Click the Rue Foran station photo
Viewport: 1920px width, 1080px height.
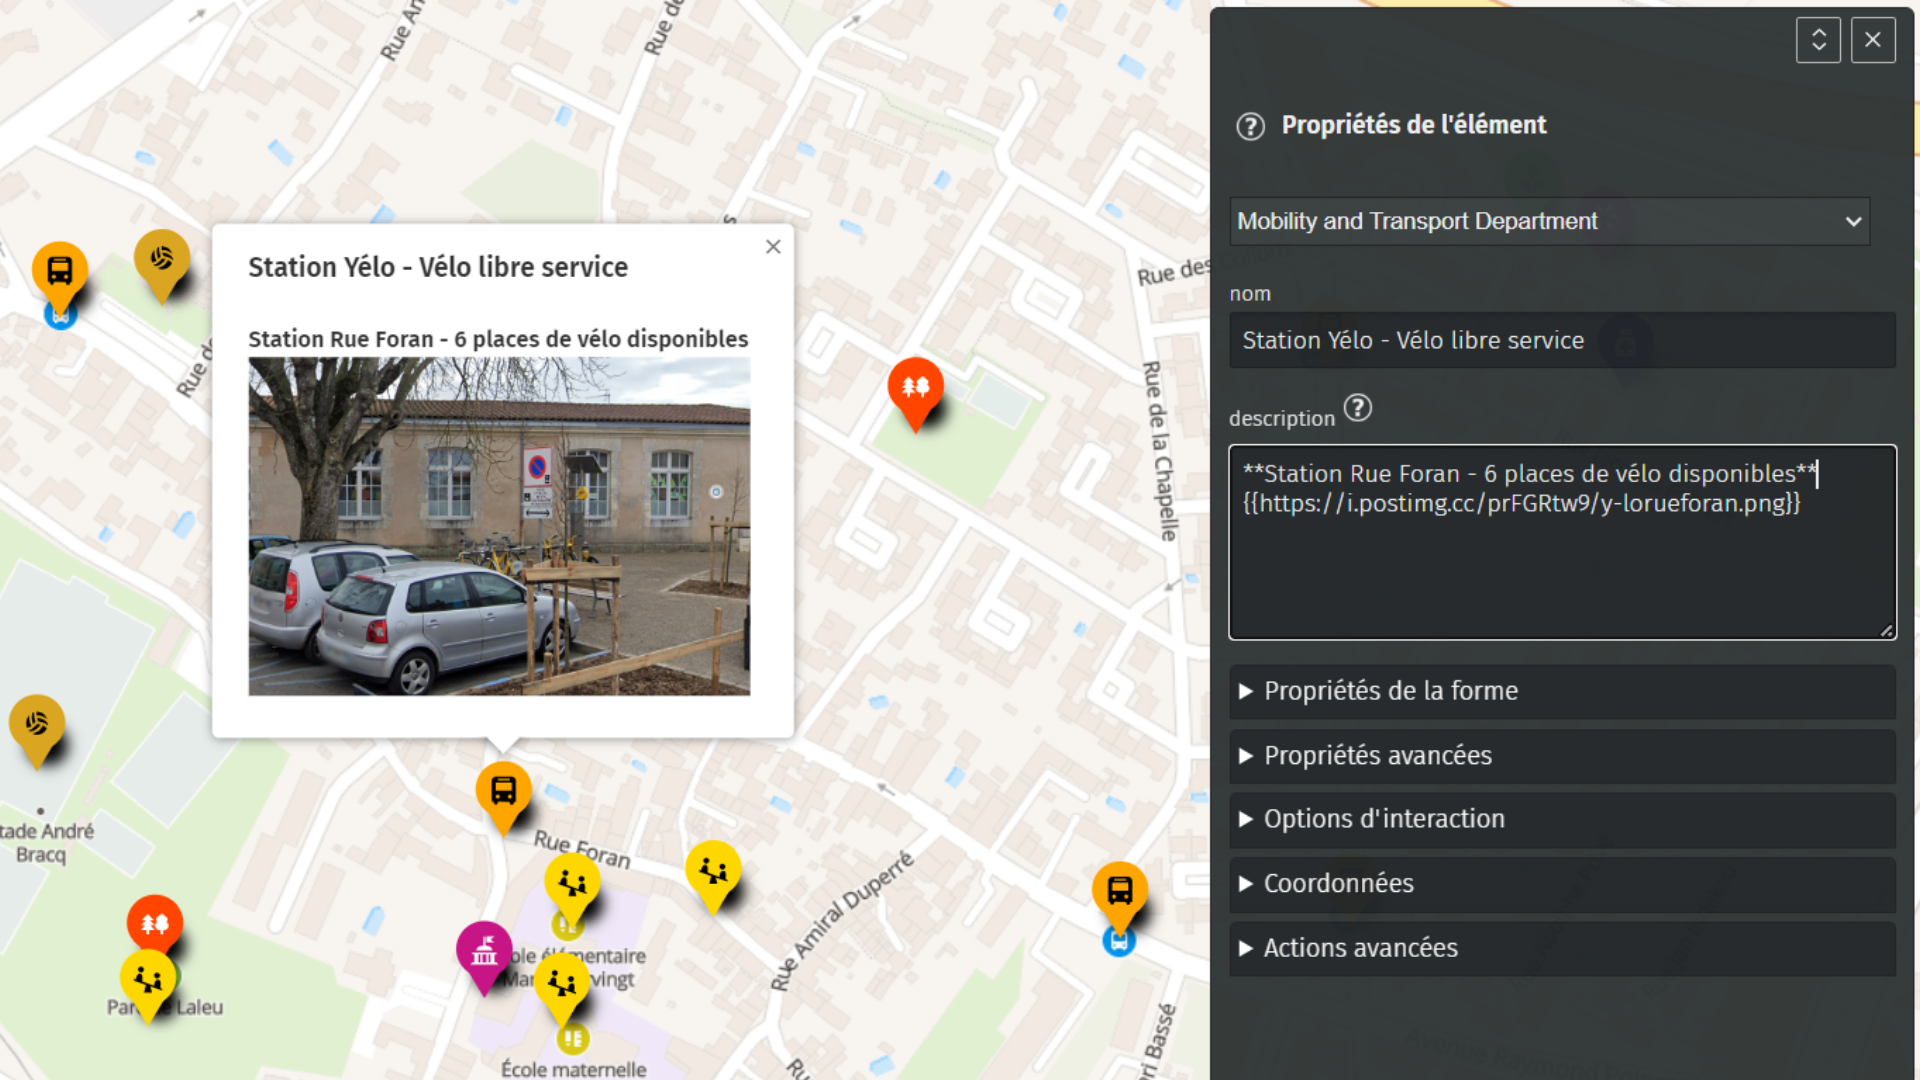coord(499,527)
